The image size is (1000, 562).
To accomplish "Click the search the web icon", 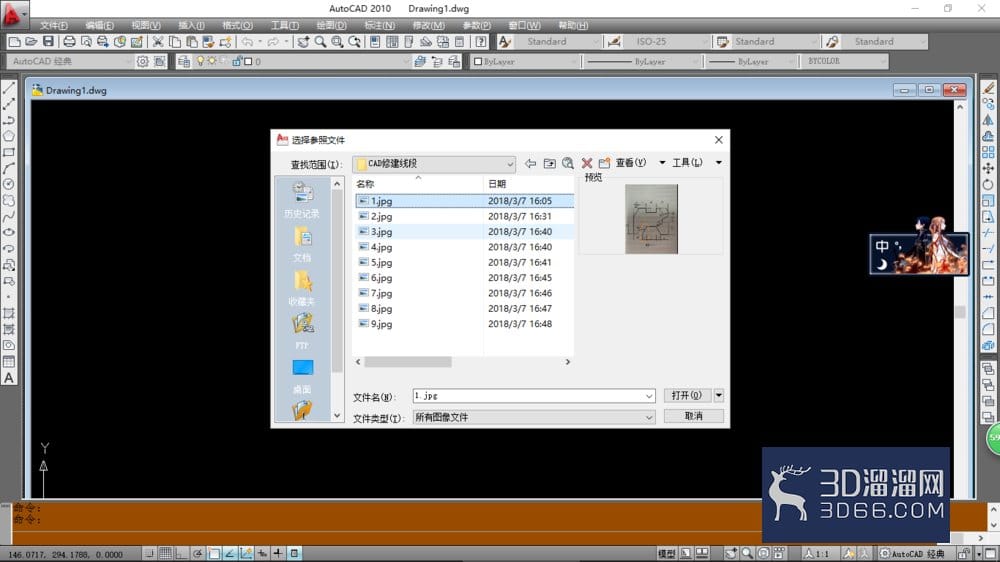I will (x=568, y=163).
